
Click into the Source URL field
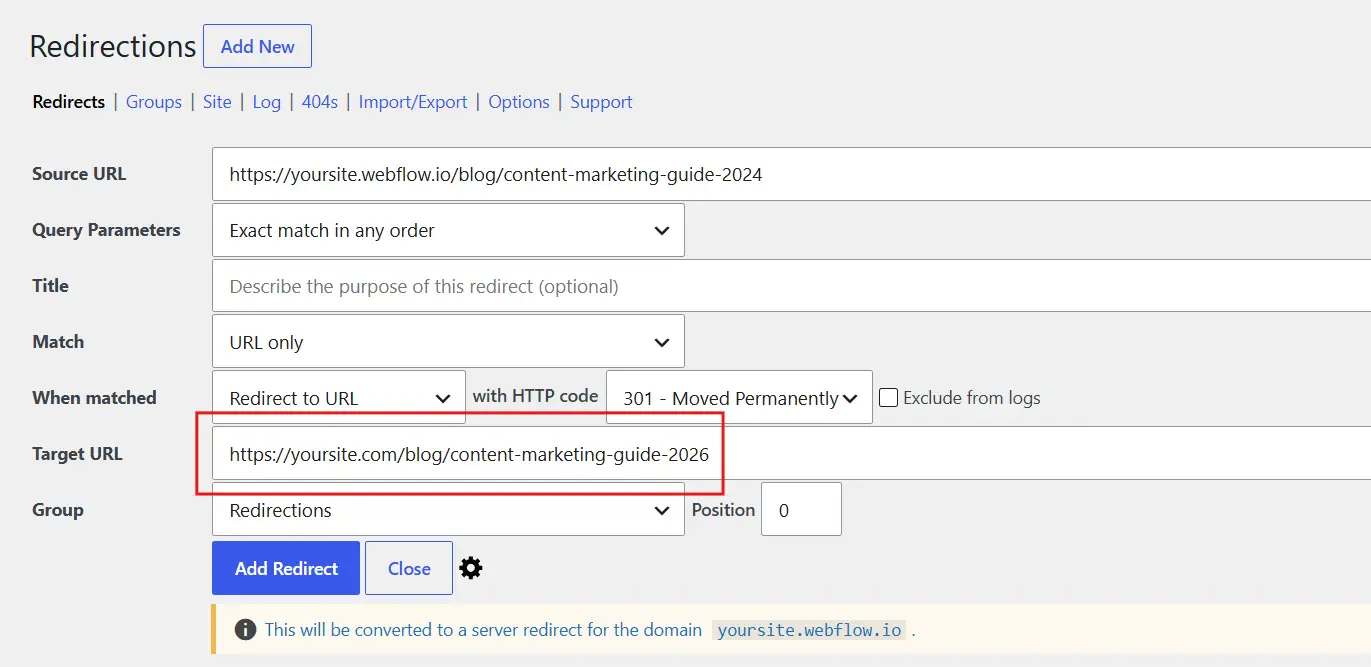pos(791,174)
